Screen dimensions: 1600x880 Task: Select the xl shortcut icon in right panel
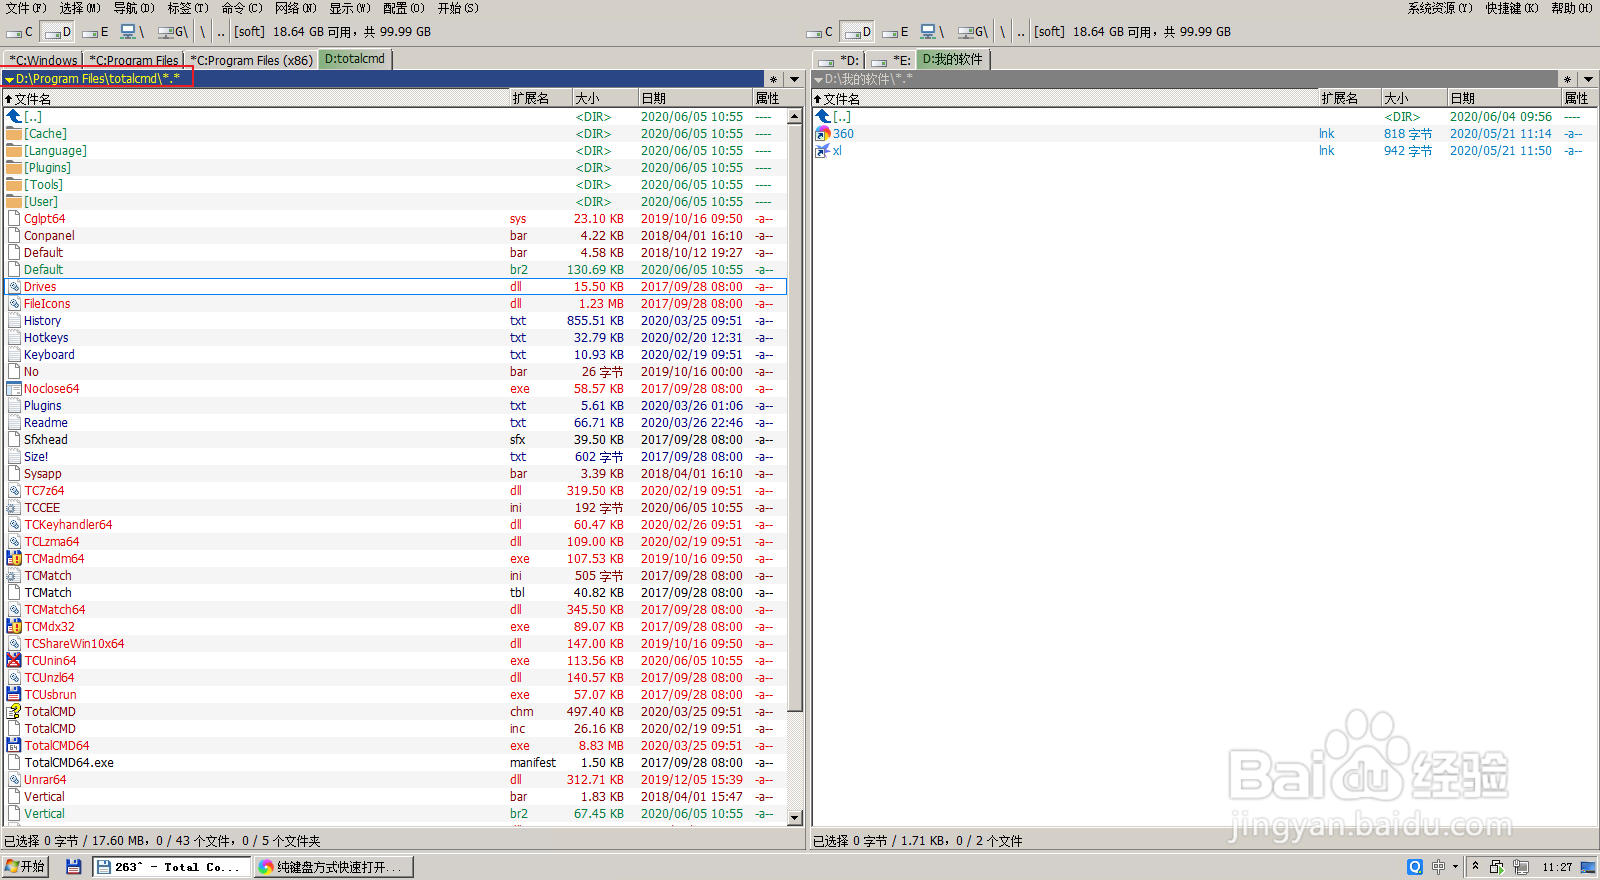pos(823,151)
